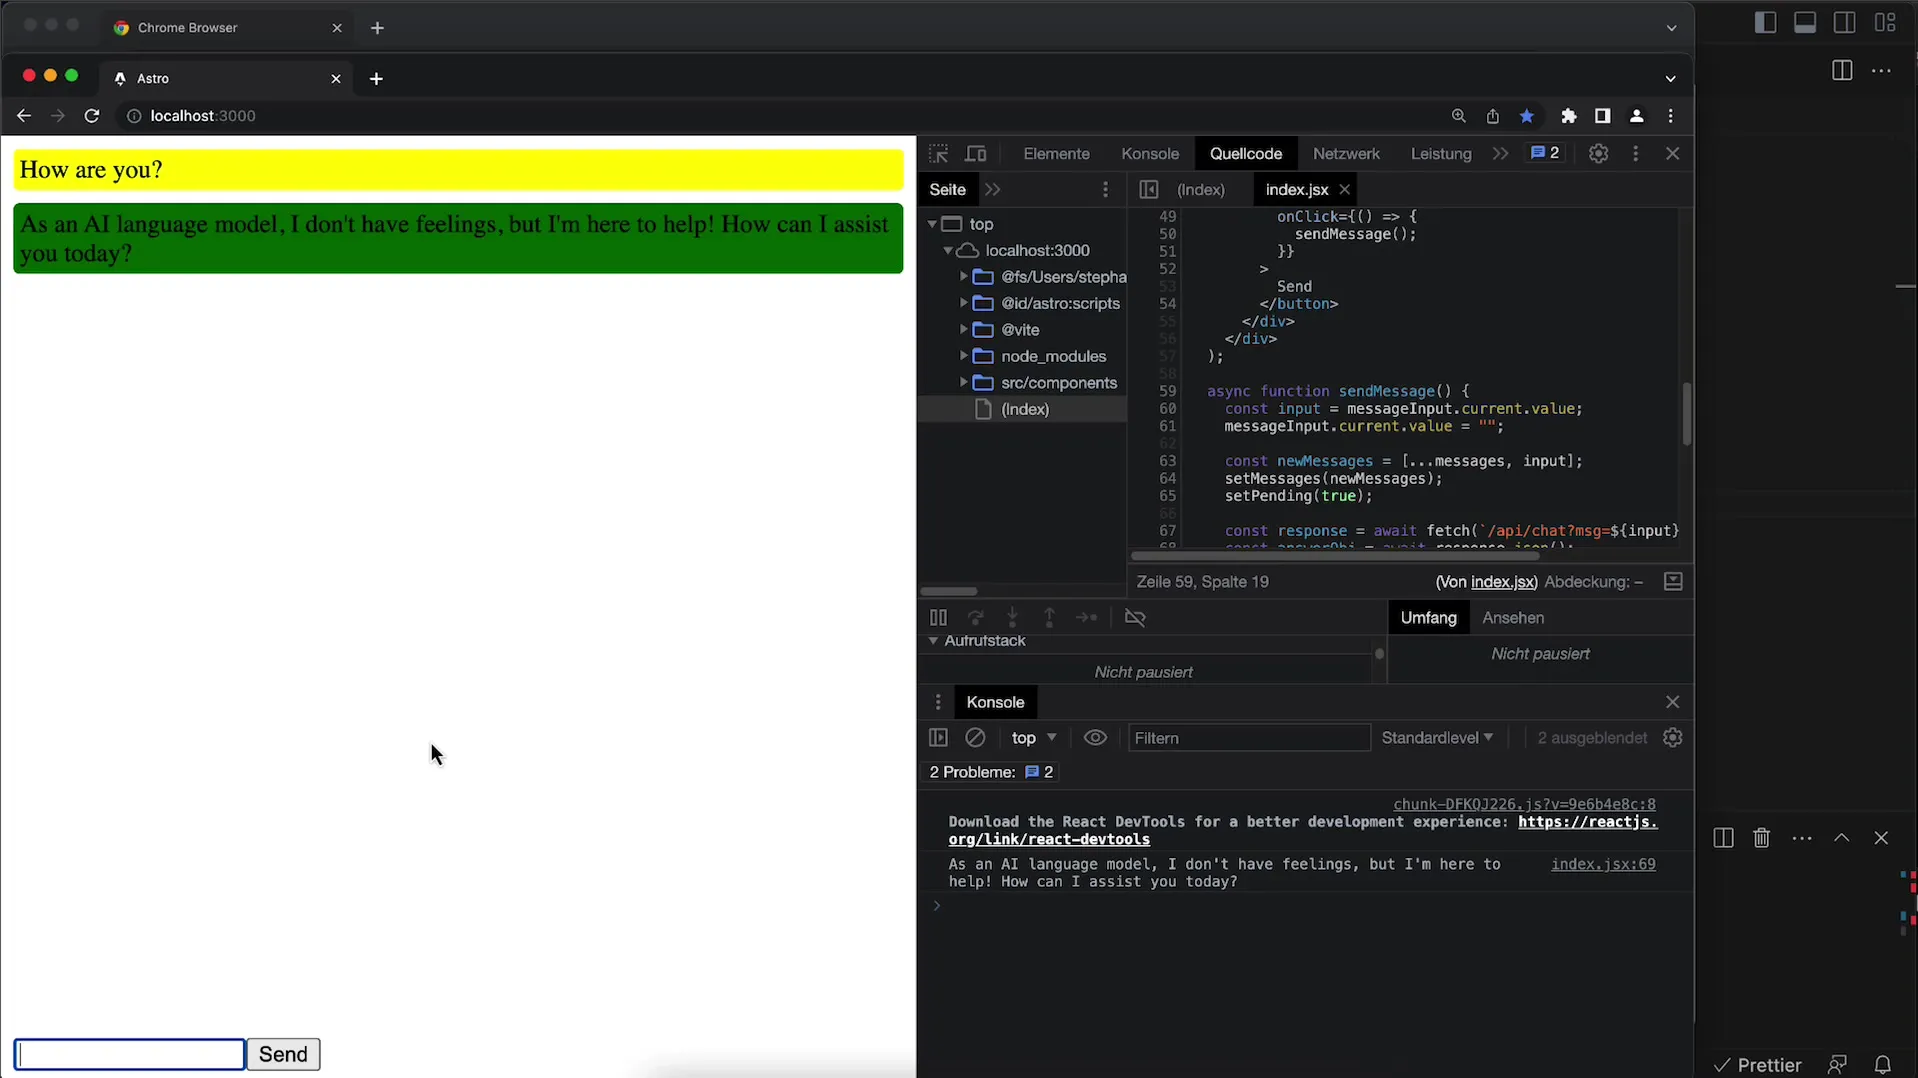Toggle deactivate breakpoints icon

1135,618
